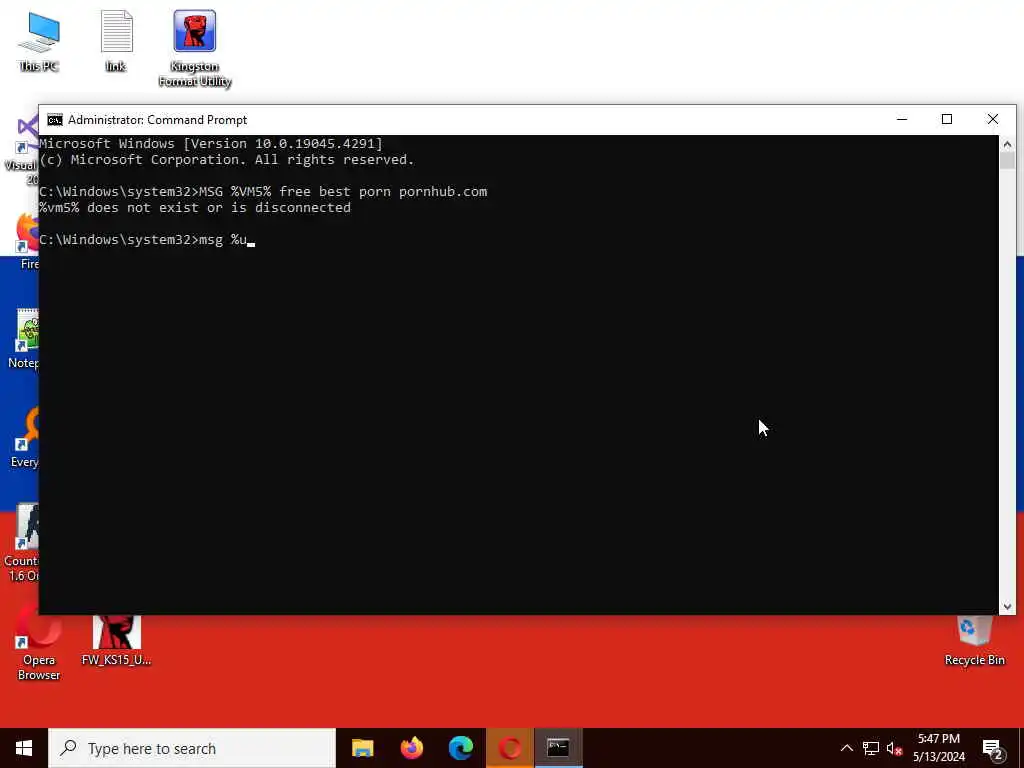
Task: Click the Command Prompt scrollbar down arrow
Action: click(x=1007, y=607)
